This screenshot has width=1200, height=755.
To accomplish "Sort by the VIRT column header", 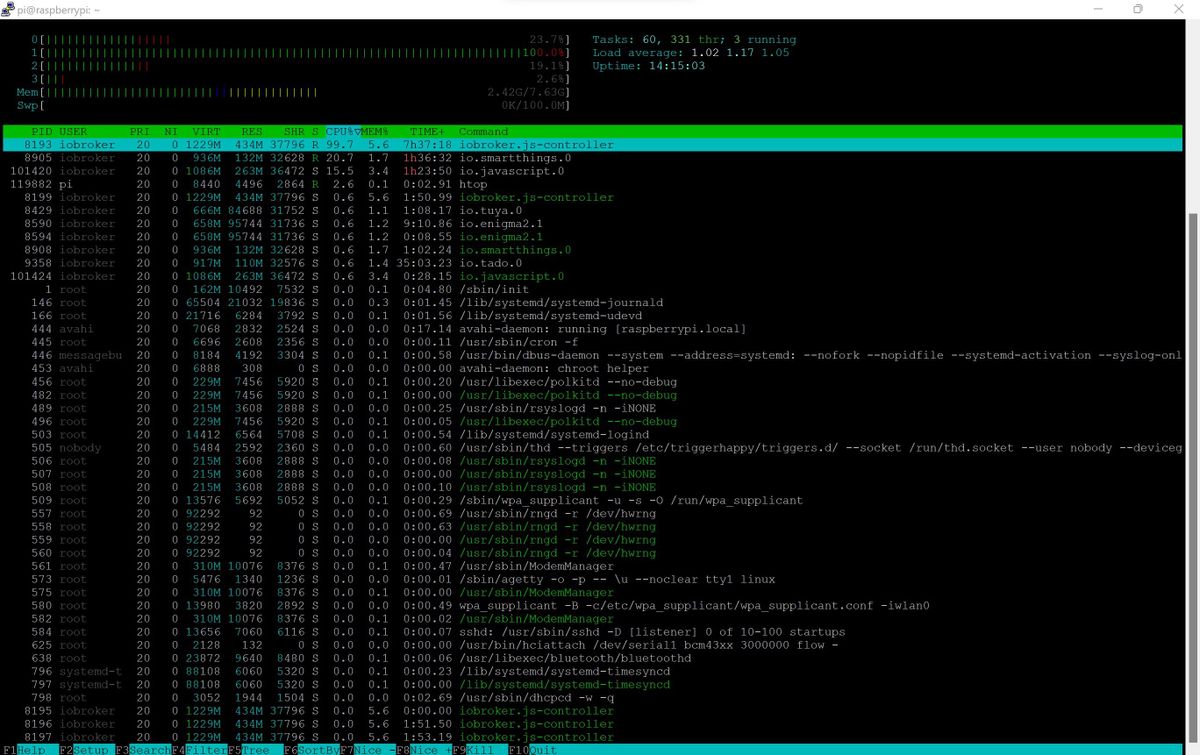I will (206, 132).
